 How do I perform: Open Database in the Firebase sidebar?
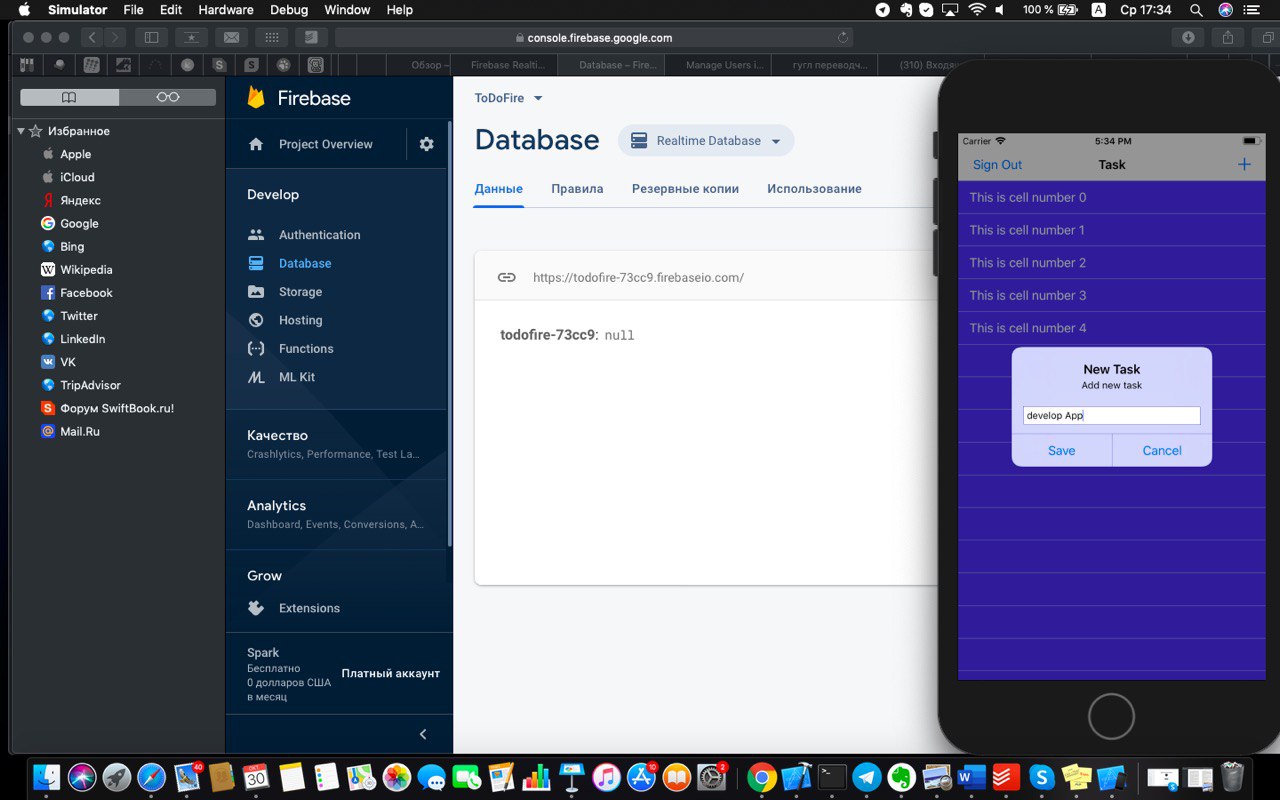point(305,263)
